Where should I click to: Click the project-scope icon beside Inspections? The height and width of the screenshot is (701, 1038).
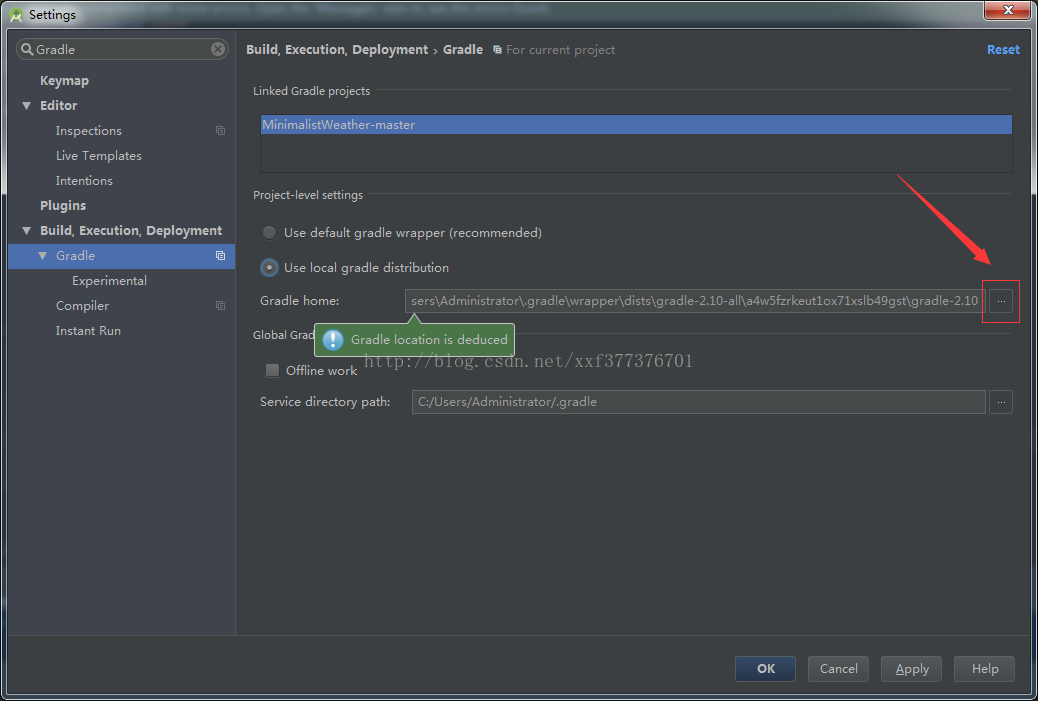tap(220, 131)
